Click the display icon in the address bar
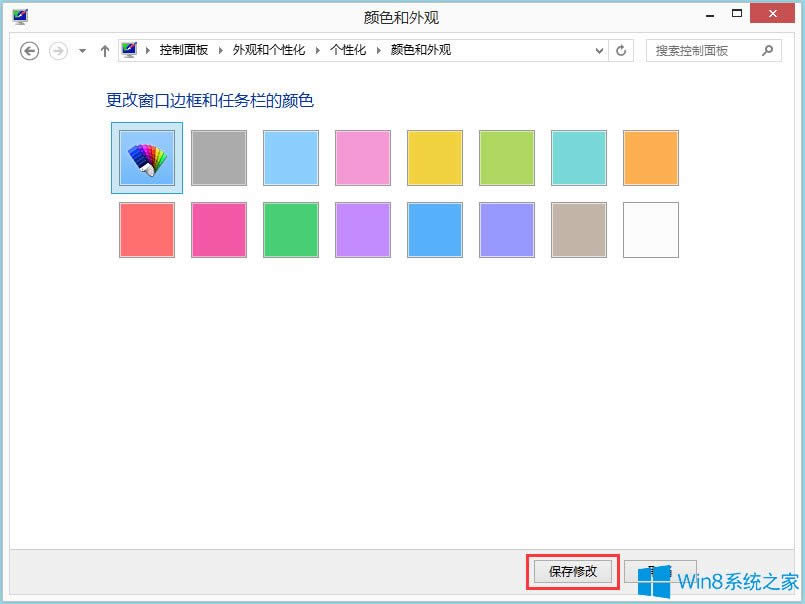805x604 pixels. tap(129, 49)
